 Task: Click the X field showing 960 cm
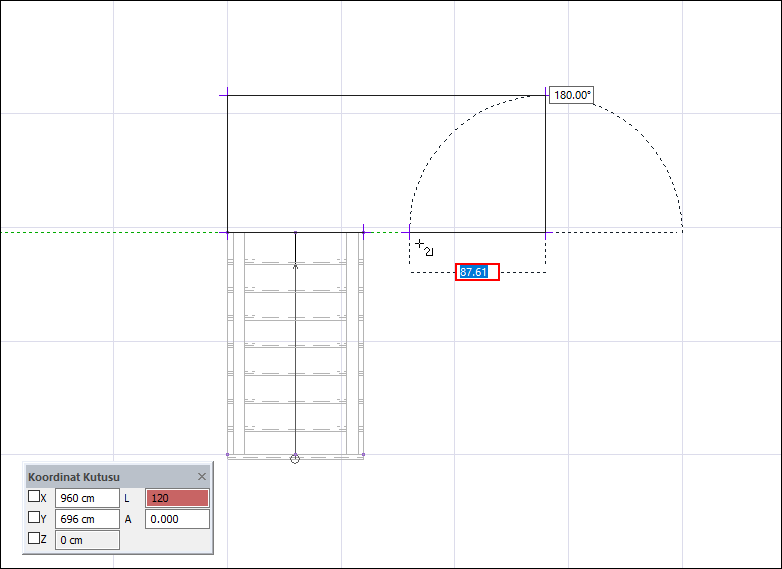(86, 497)
